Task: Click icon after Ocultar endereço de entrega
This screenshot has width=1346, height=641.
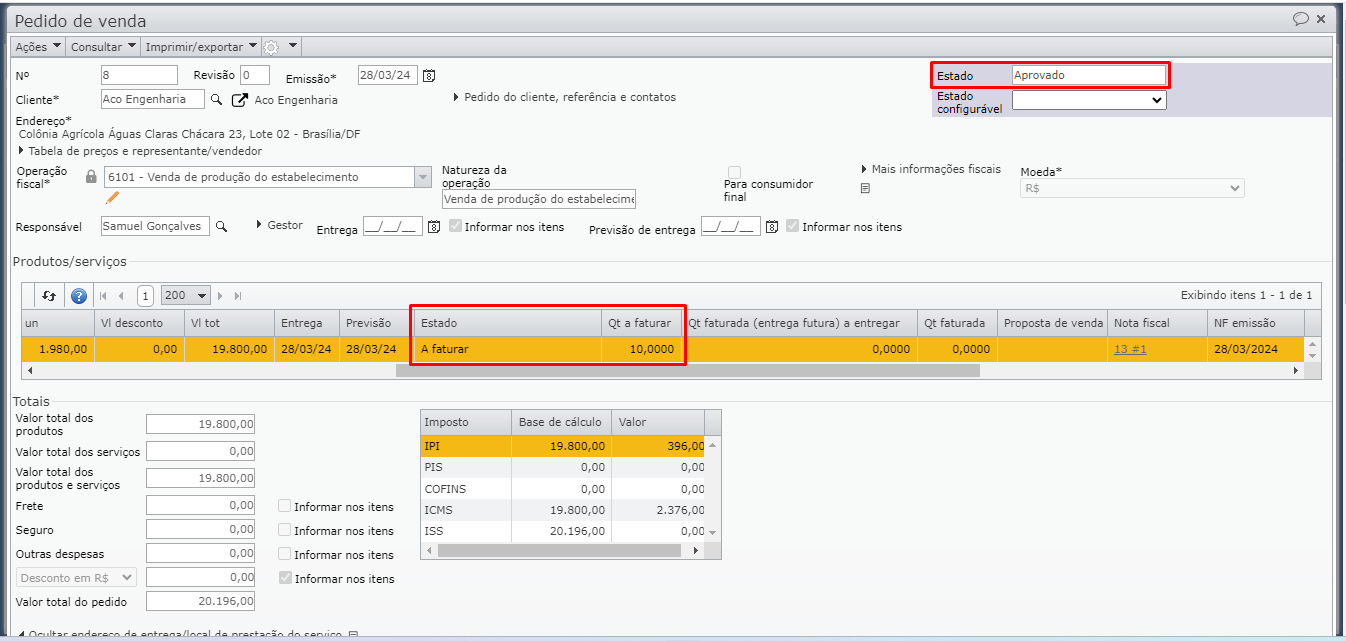Action: tap(353, 635)
